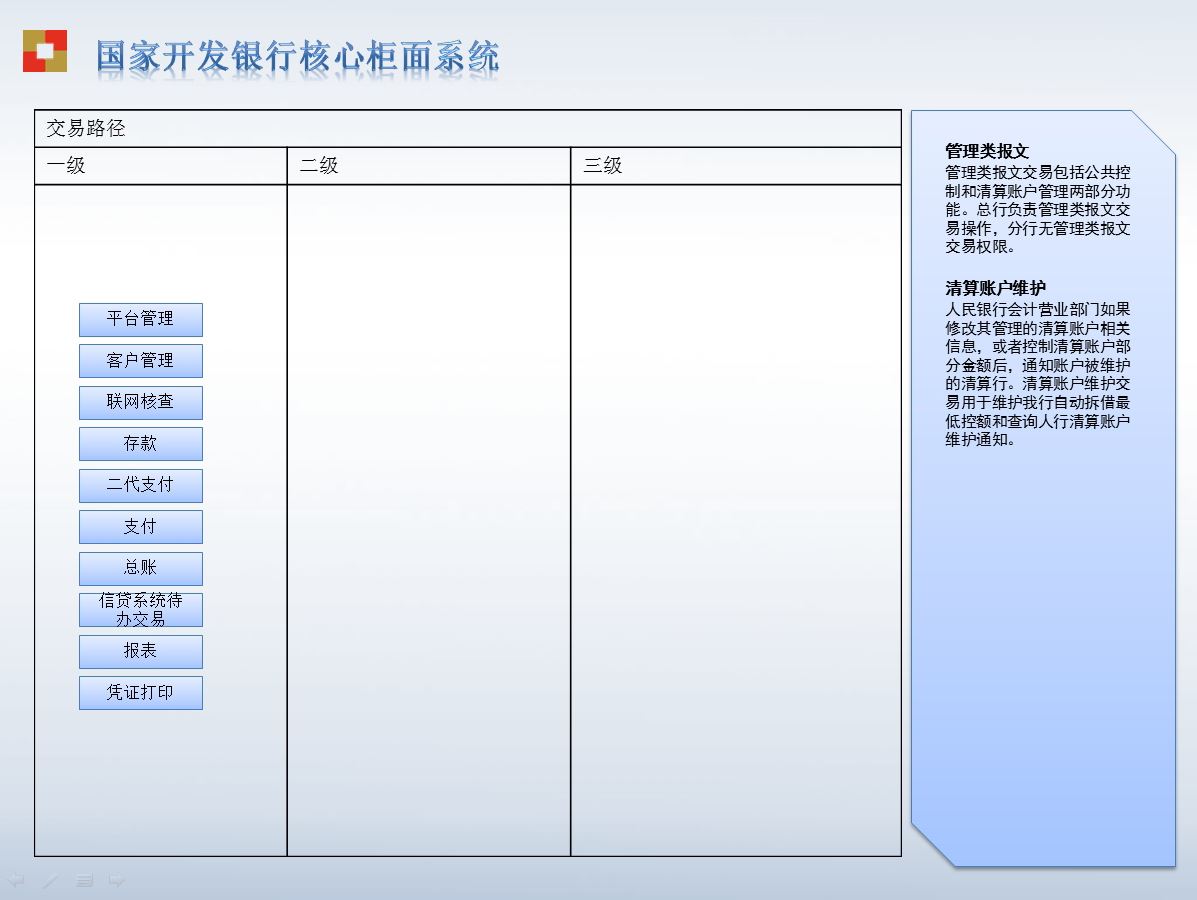Viewport: 1197px width, 900px height.
Task: Open the slideshow menu icon
Action: point(84,880)
